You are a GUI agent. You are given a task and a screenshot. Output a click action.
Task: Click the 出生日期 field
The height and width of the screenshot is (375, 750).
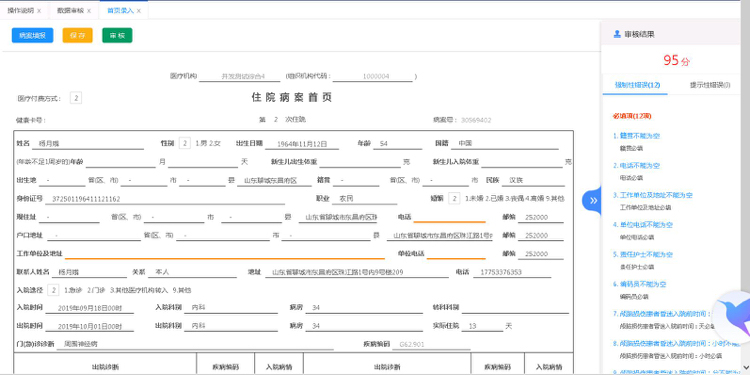pos(302,143)
